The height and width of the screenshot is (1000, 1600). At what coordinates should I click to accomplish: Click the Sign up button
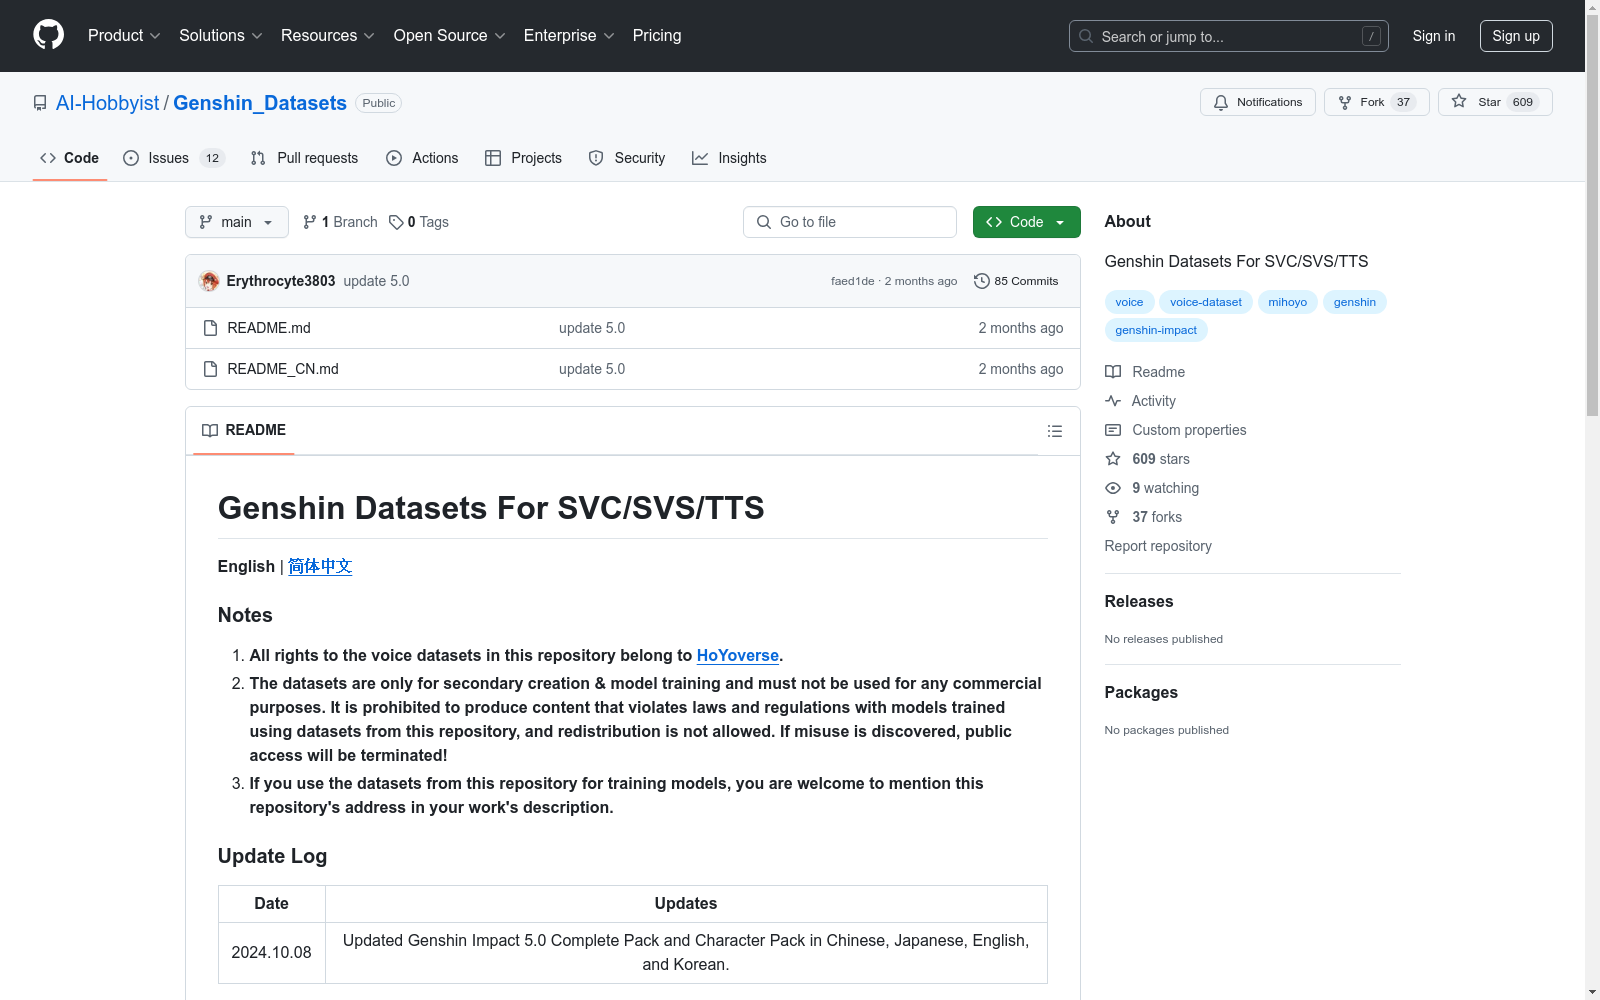1515,36
